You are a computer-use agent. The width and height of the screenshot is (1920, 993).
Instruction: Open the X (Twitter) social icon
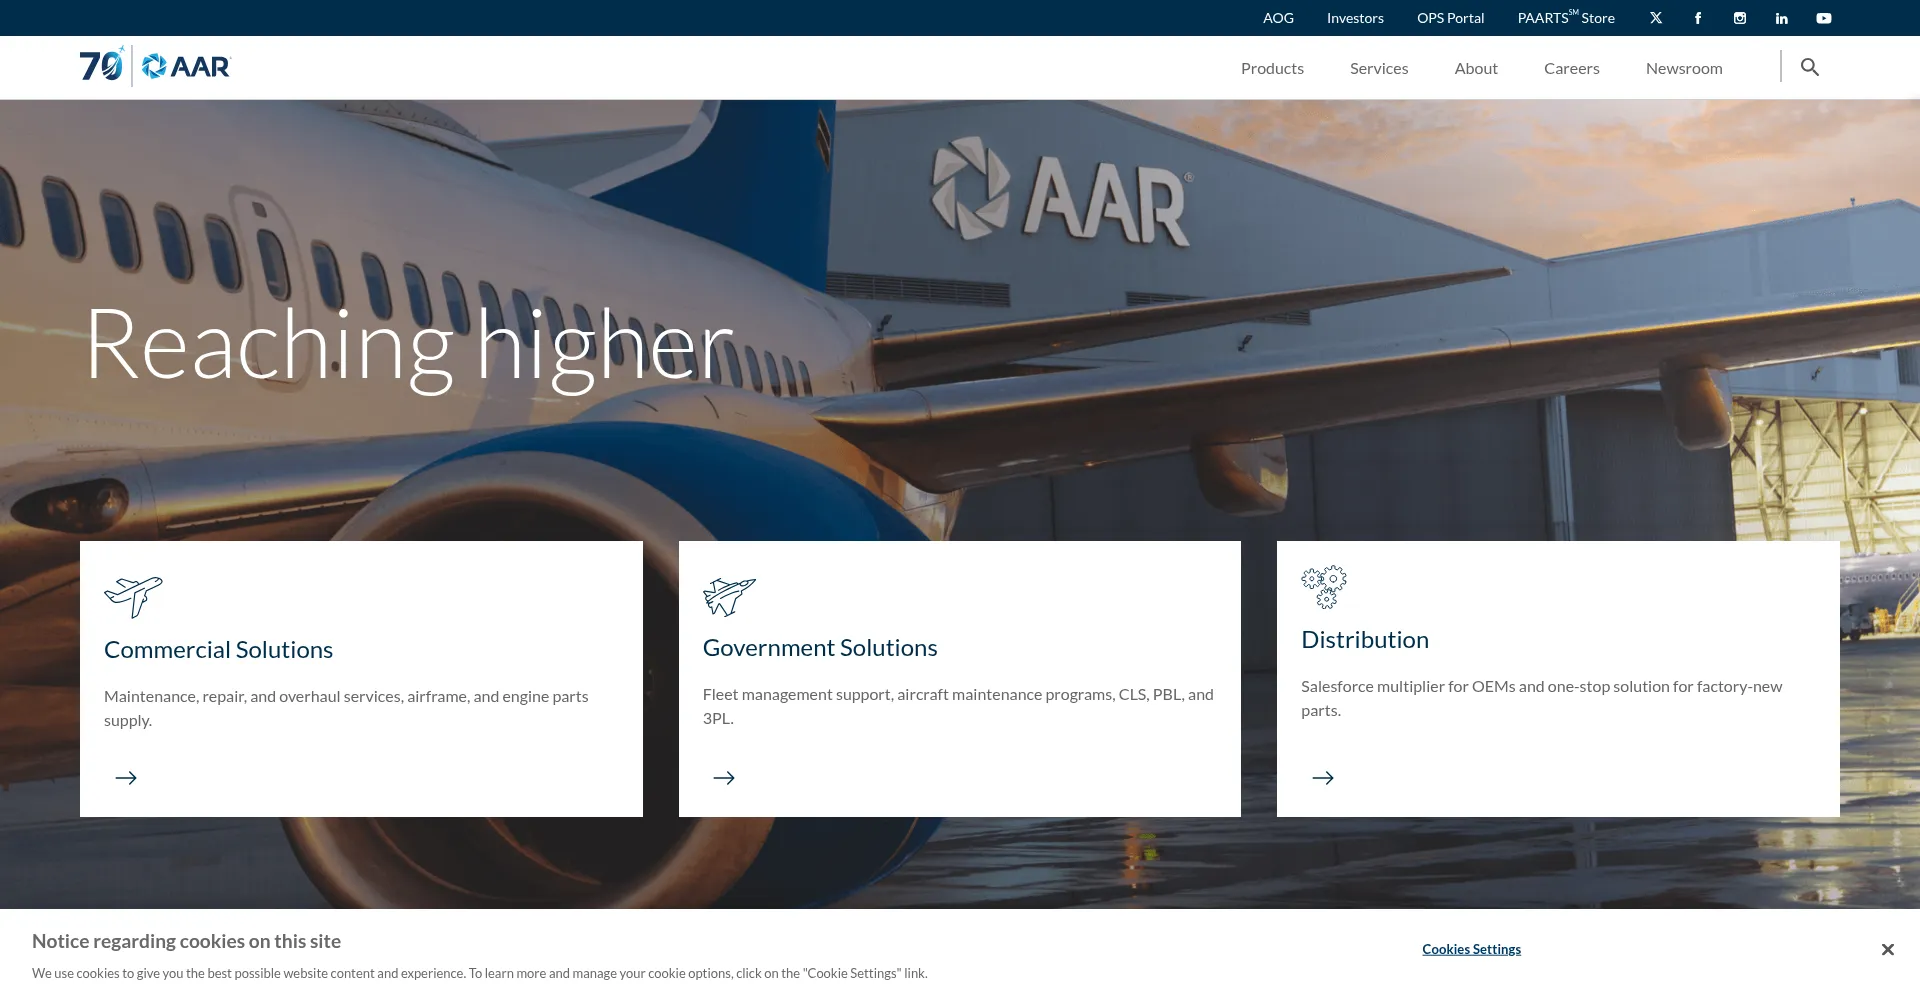[x=1656, y=18]
